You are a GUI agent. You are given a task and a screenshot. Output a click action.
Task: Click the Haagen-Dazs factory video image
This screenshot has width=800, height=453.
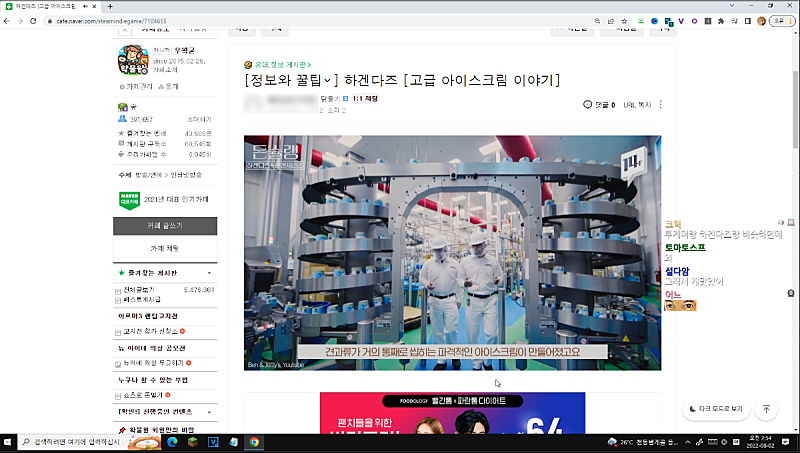[453, 253]
